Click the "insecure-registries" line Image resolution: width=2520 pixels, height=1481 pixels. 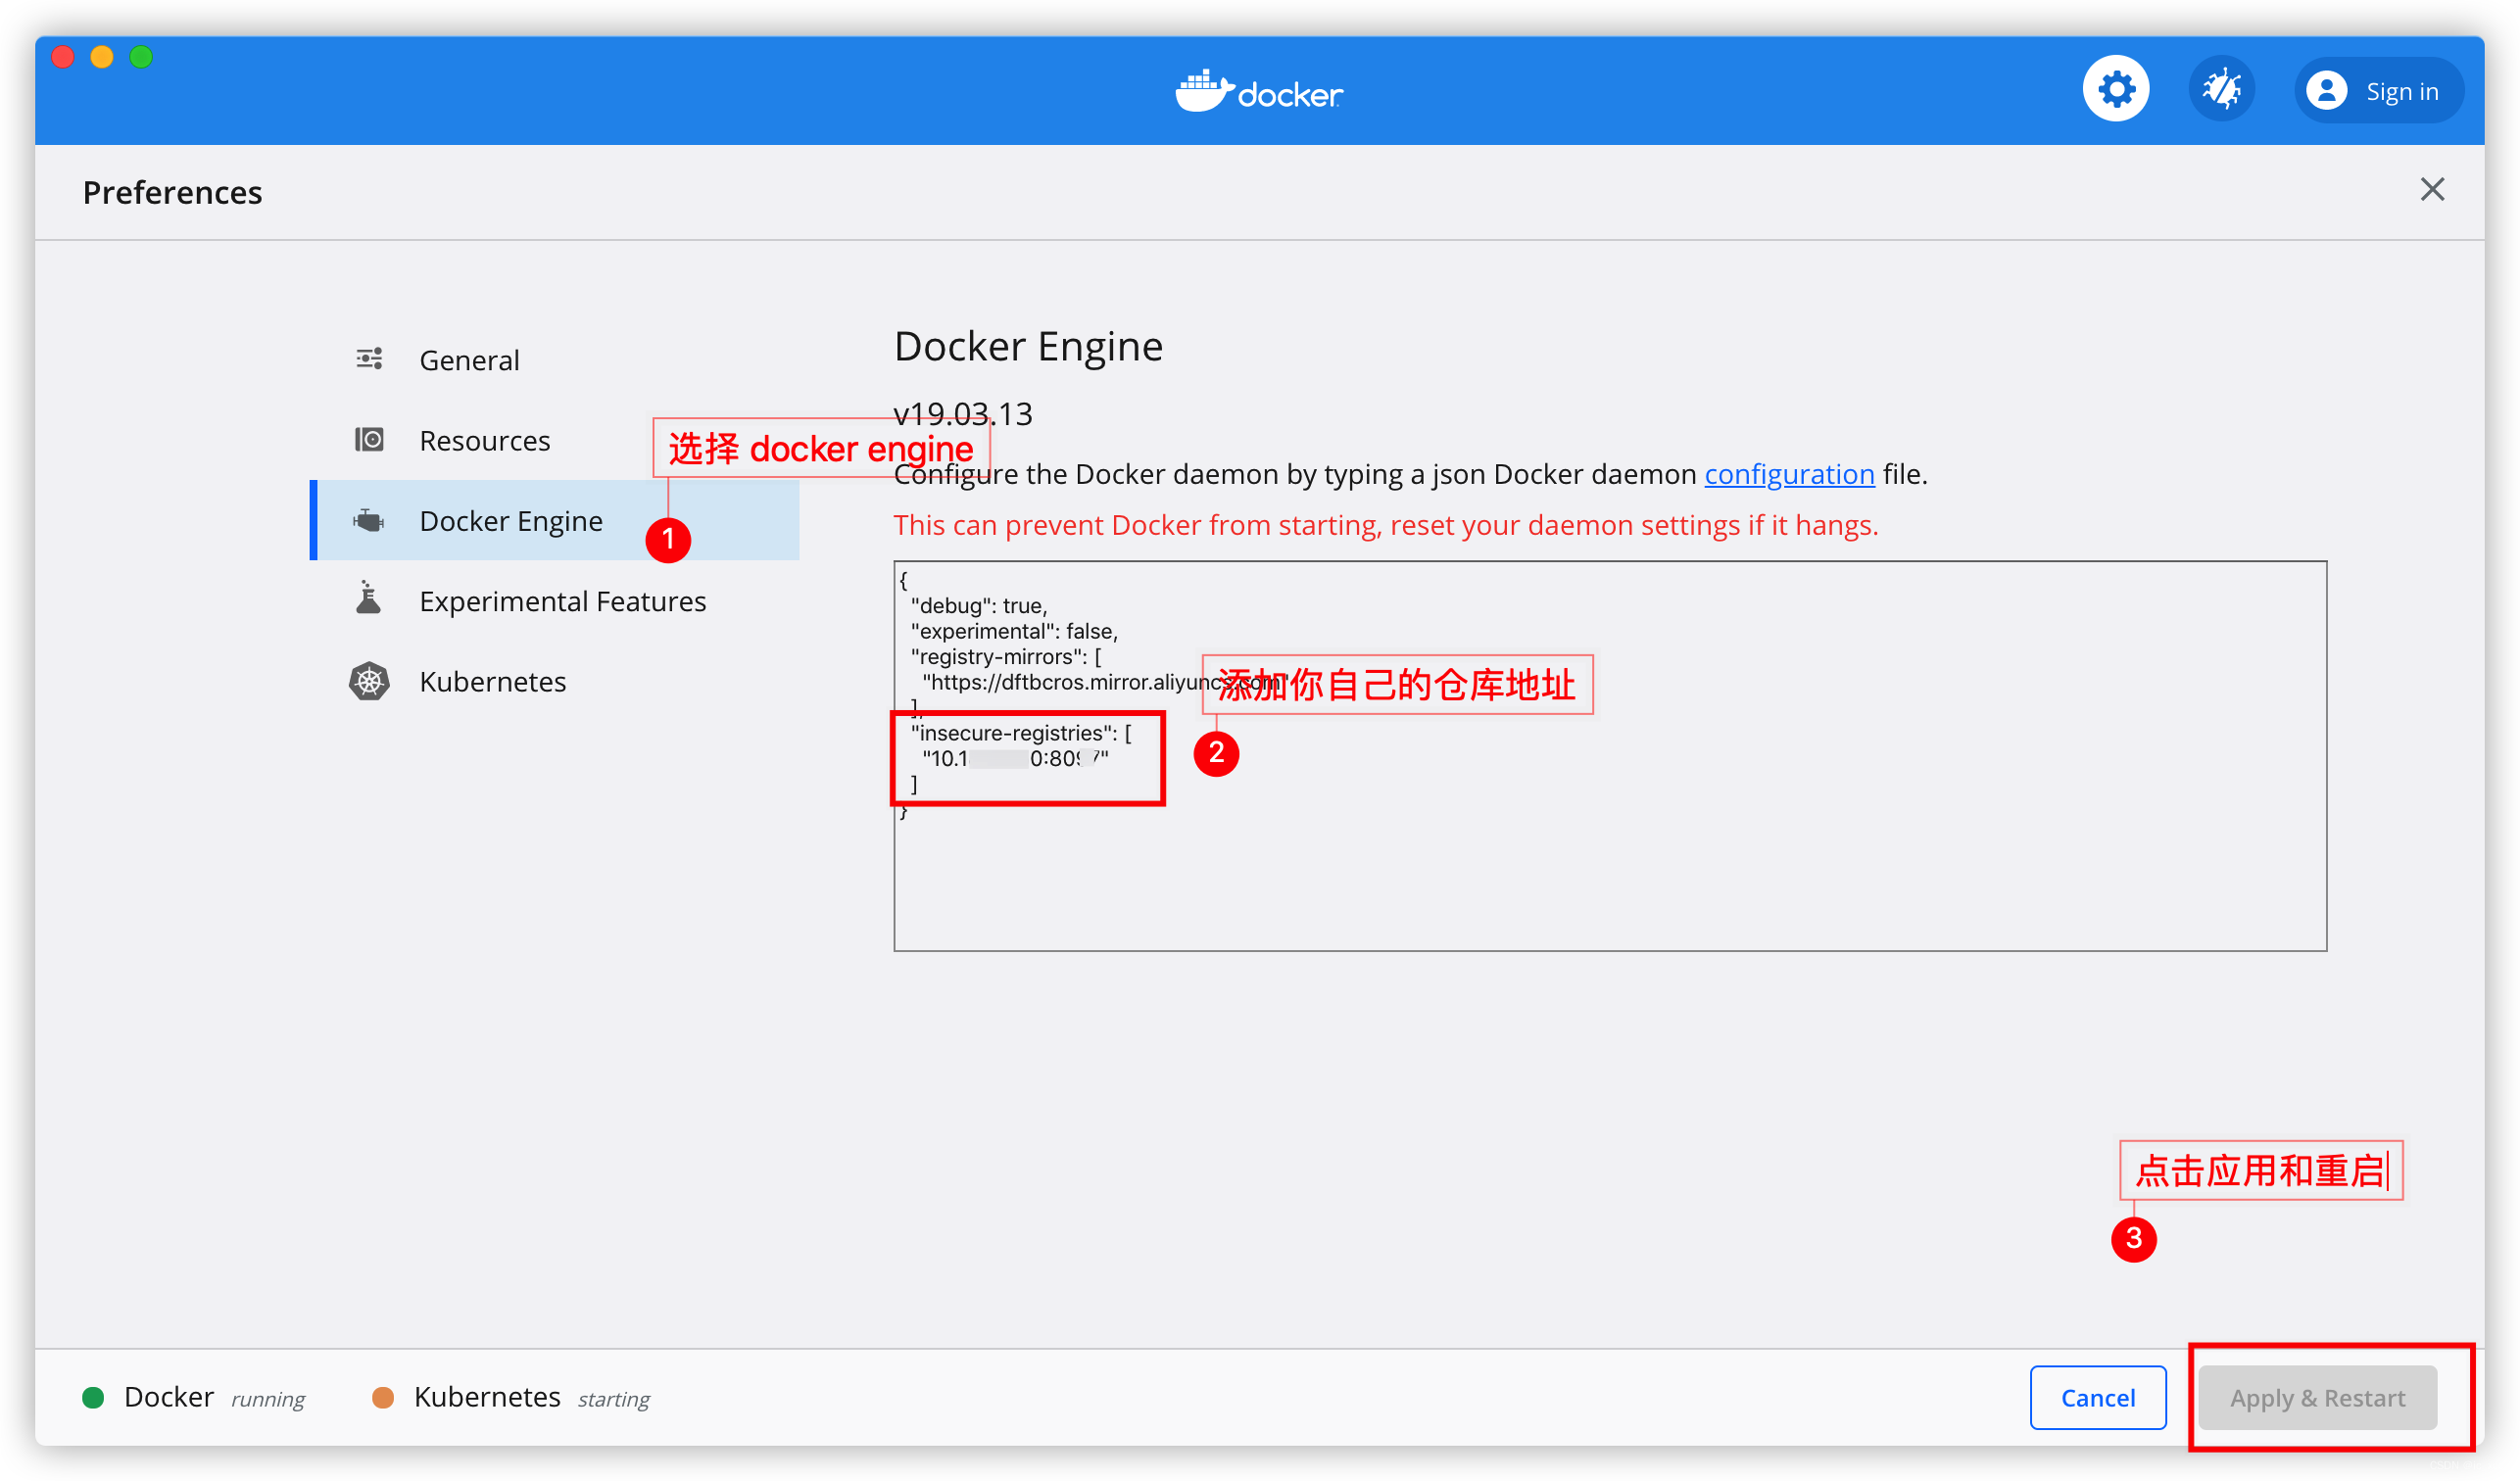[1021, 734]
